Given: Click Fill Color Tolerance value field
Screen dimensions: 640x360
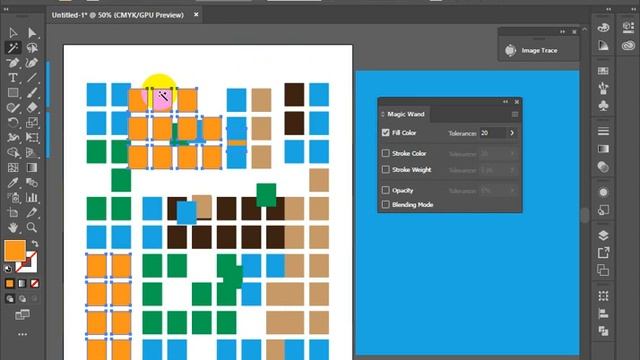Looking at the screenshot, I should (493, 133).
